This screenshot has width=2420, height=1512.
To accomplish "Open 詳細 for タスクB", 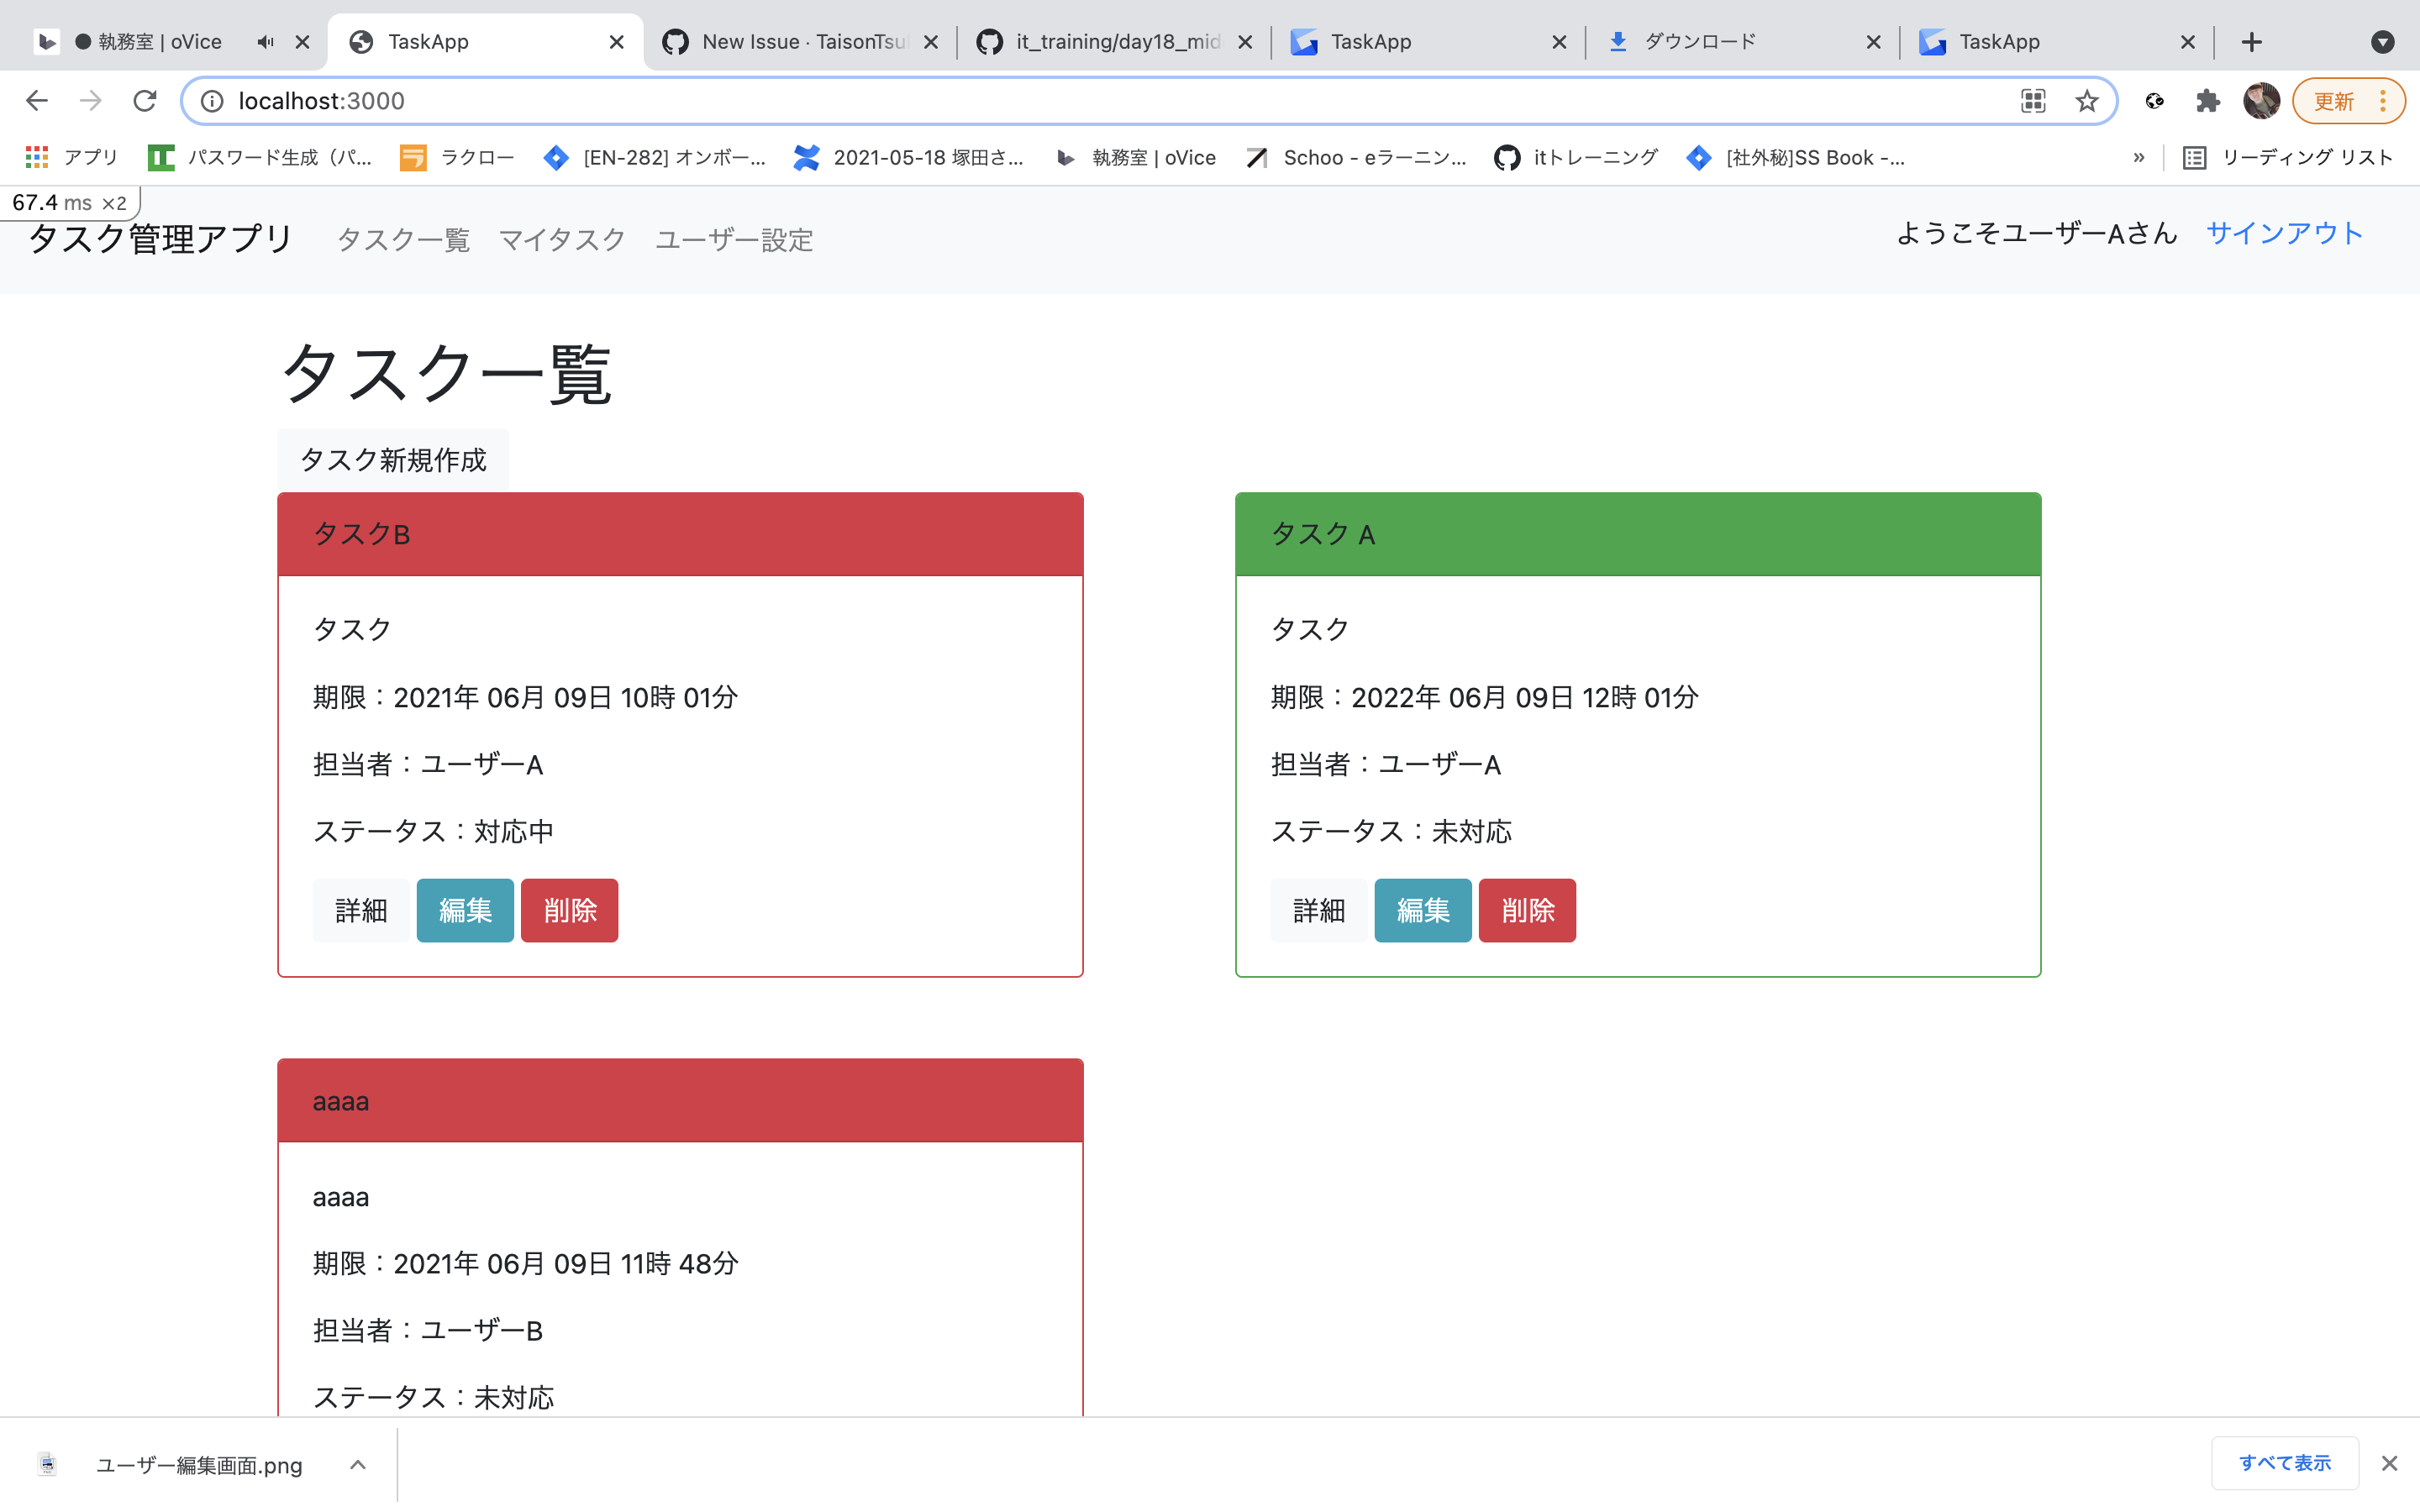I will tap(361, 910).
